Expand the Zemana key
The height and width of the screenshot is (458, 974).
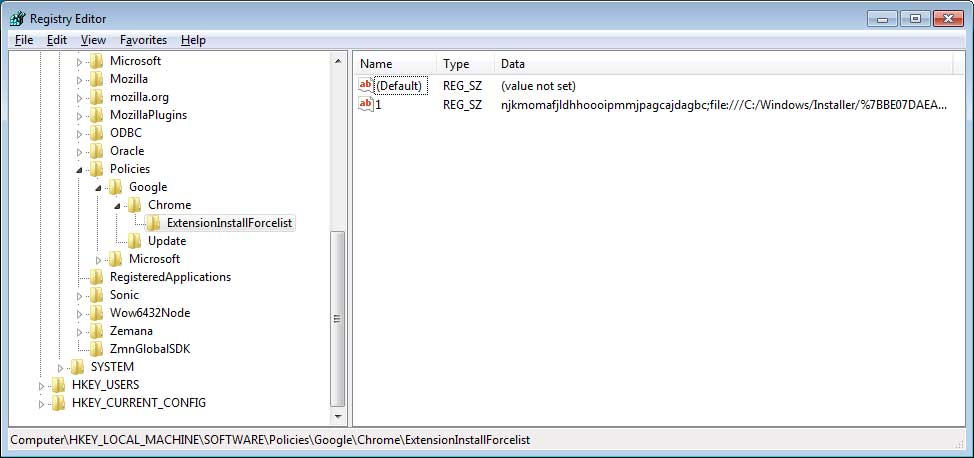[79, 332]
